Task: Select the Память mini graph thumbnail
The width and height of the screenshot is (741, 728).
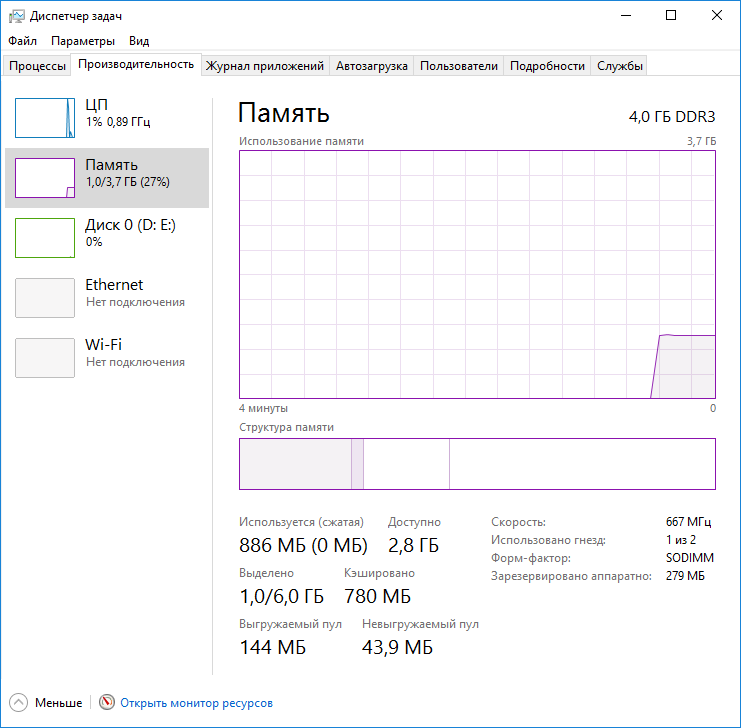Action: click(45, 178)
